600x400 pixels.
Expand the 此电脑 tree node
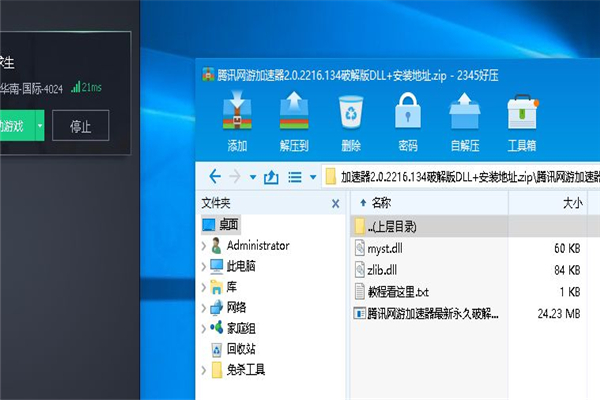tap(204, 267)
